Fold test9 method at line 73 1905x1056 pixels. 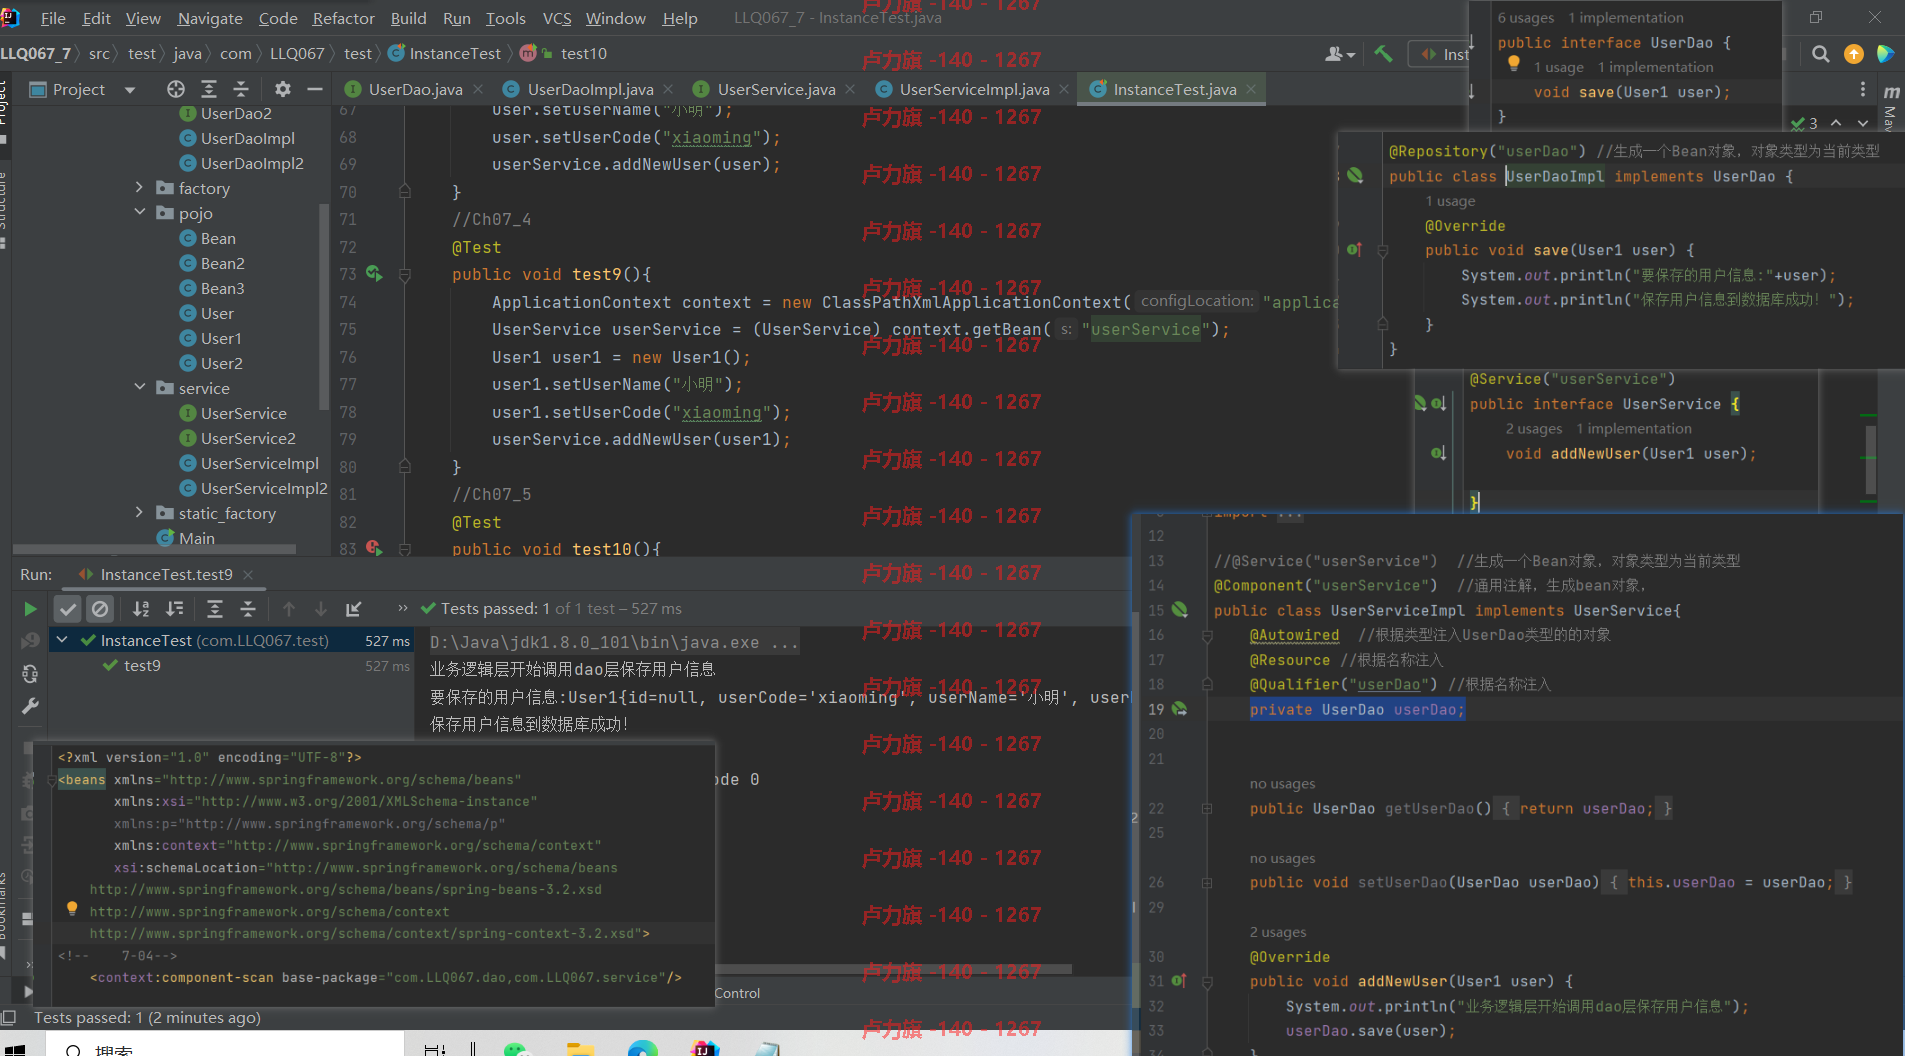click(x=405, y=274)
